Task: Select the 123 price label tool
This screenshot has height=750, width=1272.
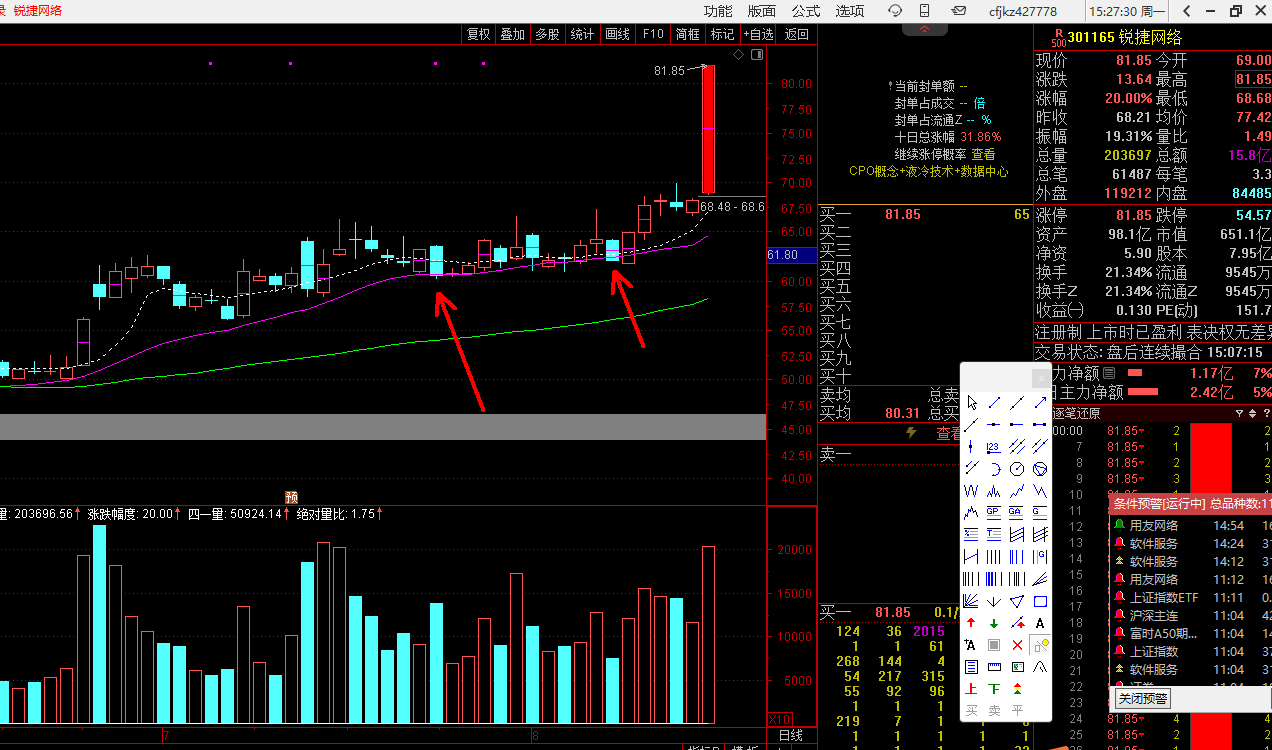Action: [994, 446]
